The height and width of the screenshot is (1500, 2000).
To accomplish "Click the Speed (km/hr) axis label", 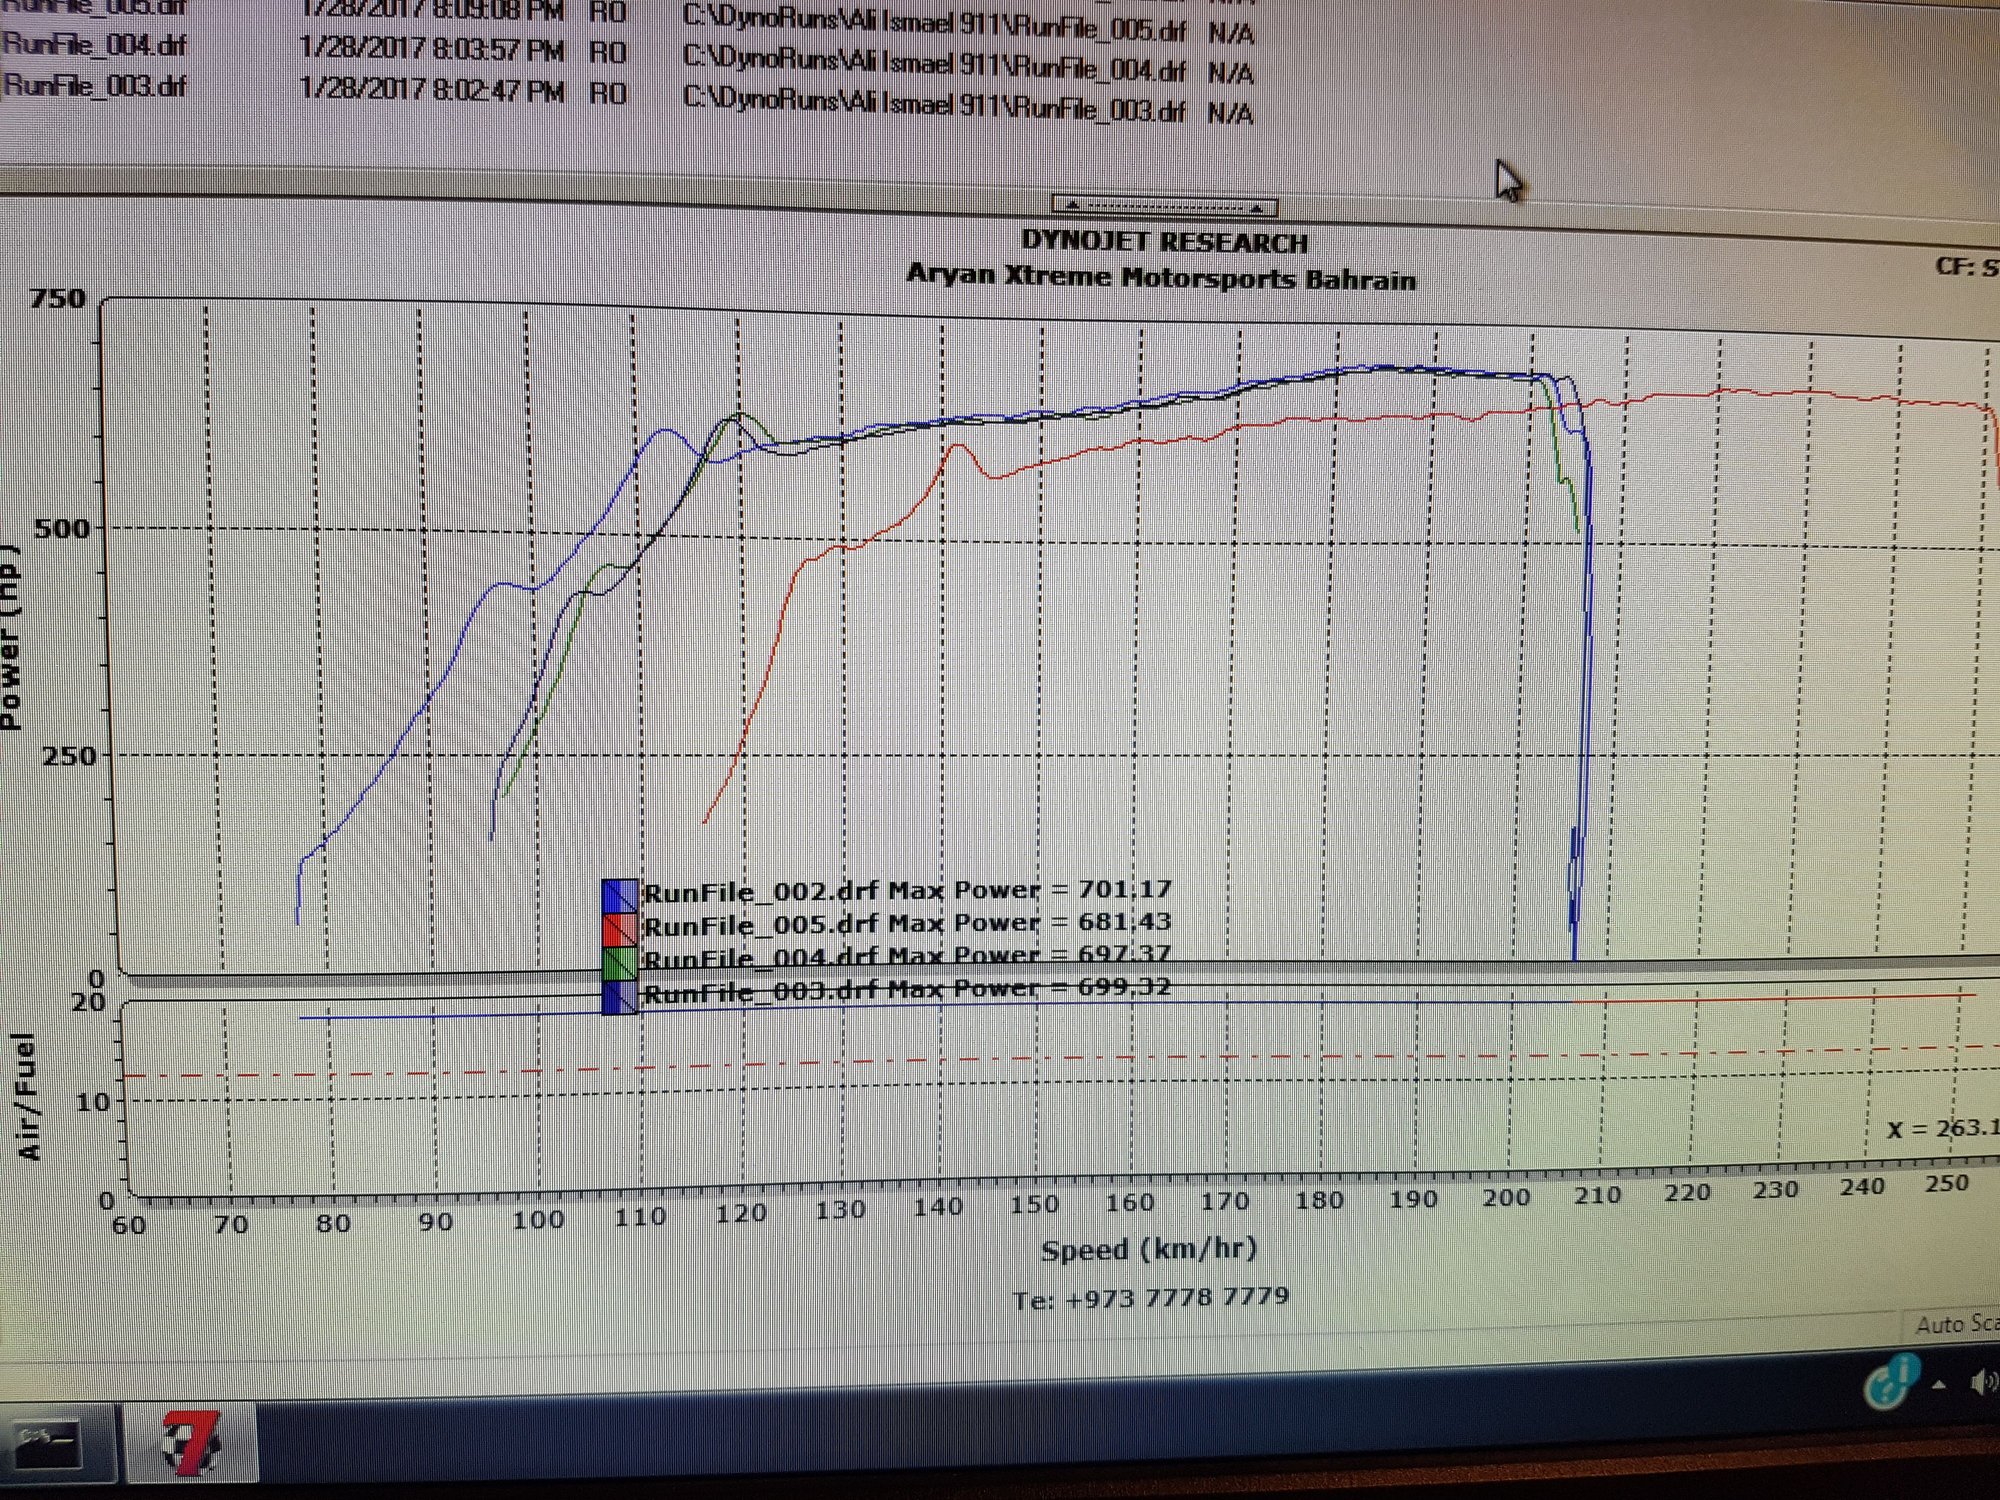I will click(1148, 1249).
